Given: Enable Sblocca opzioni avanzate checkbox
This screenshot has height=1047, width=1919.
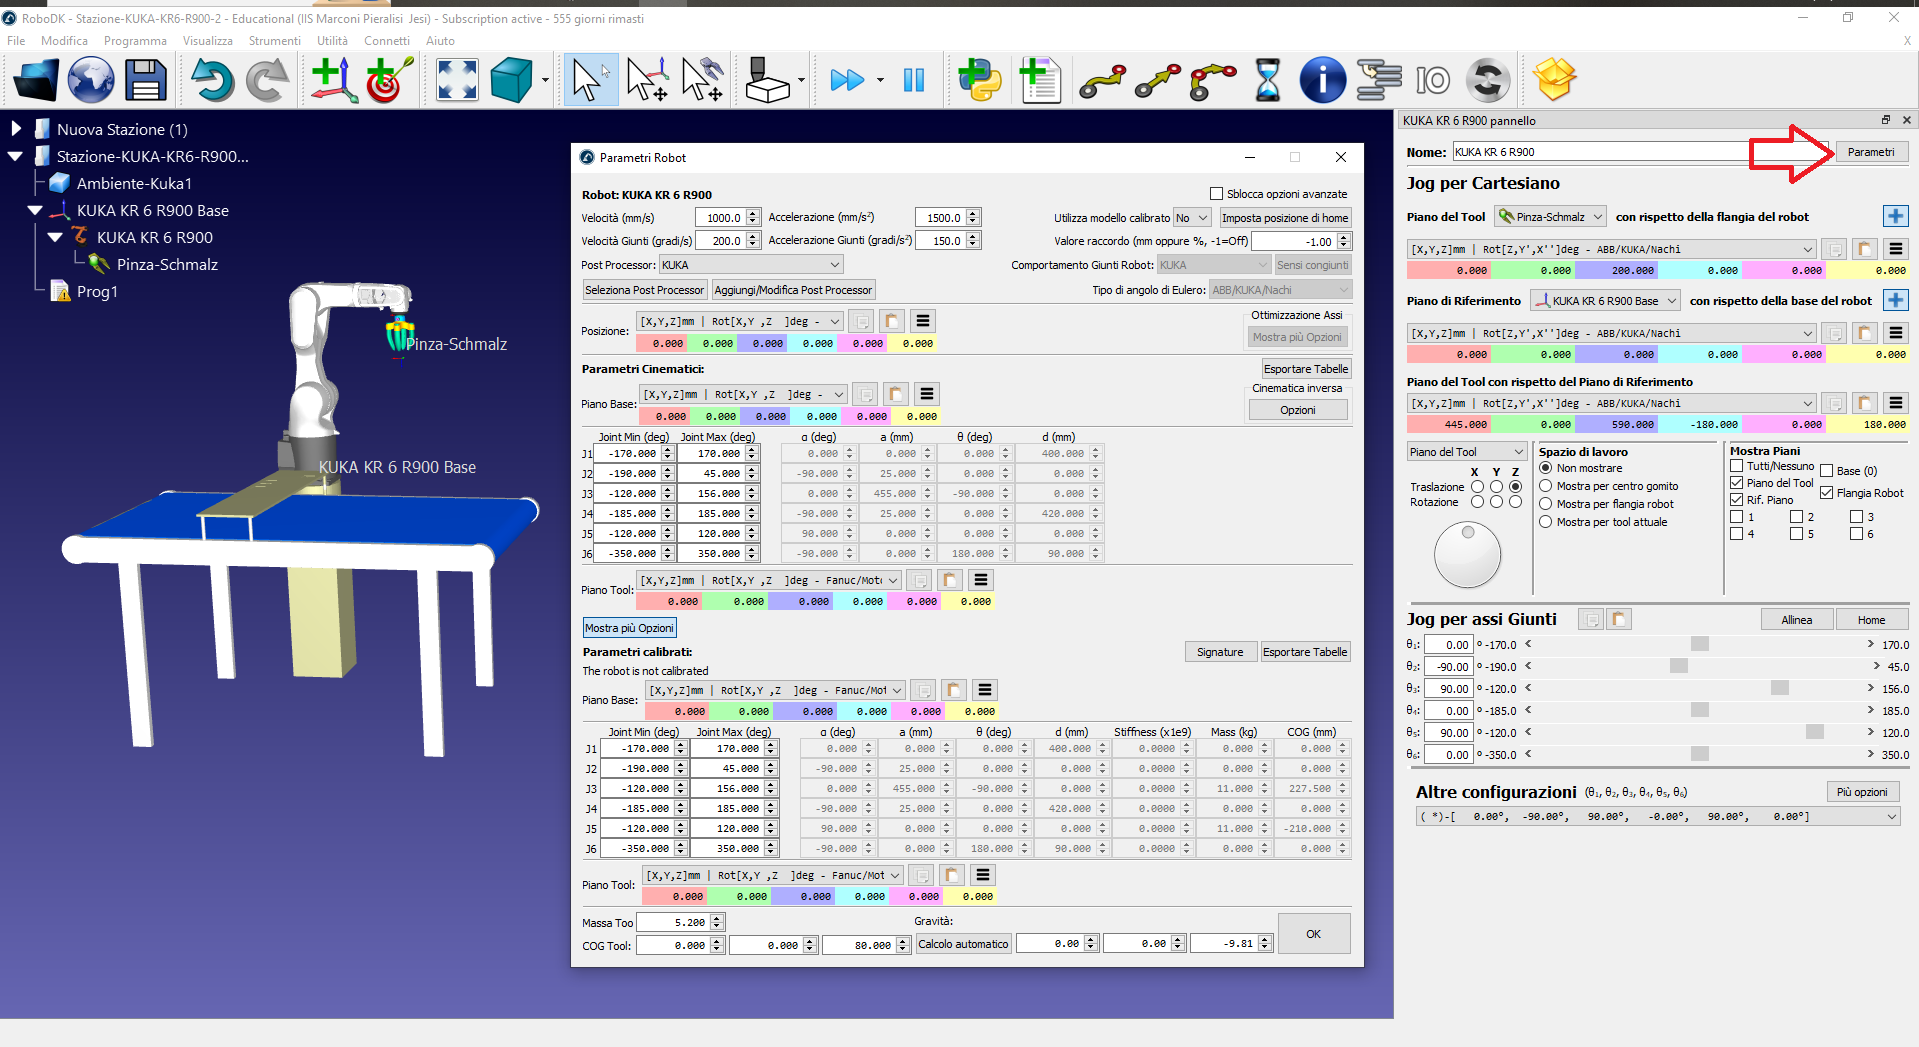Looking at the screenshot, I should click(x=1216, y=194).
